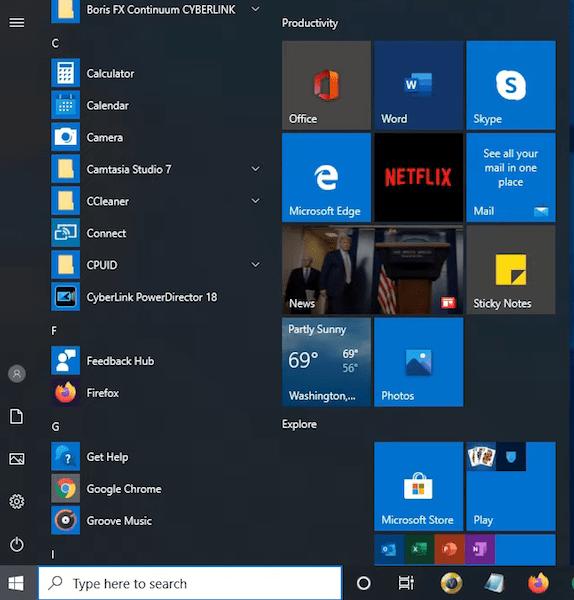Focus the Type here to search box
This screenshot has width=574, height=600.
point(190,583)
